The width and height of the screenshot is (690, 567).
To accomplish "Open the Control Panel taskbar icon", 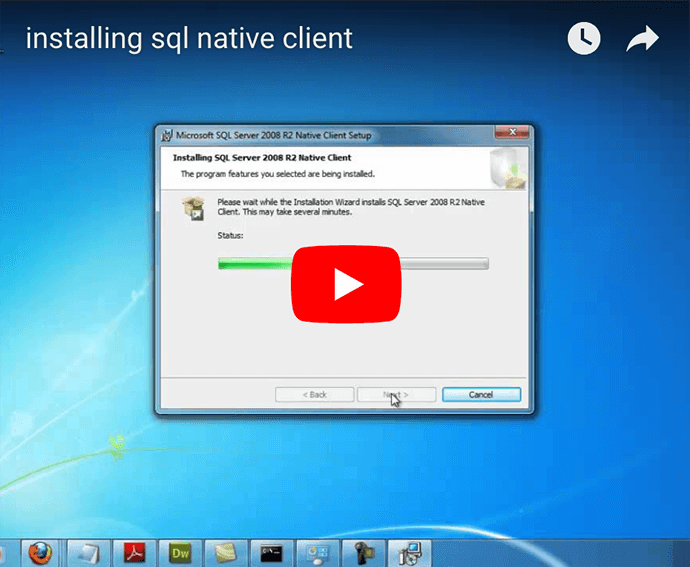I will 318,553.
